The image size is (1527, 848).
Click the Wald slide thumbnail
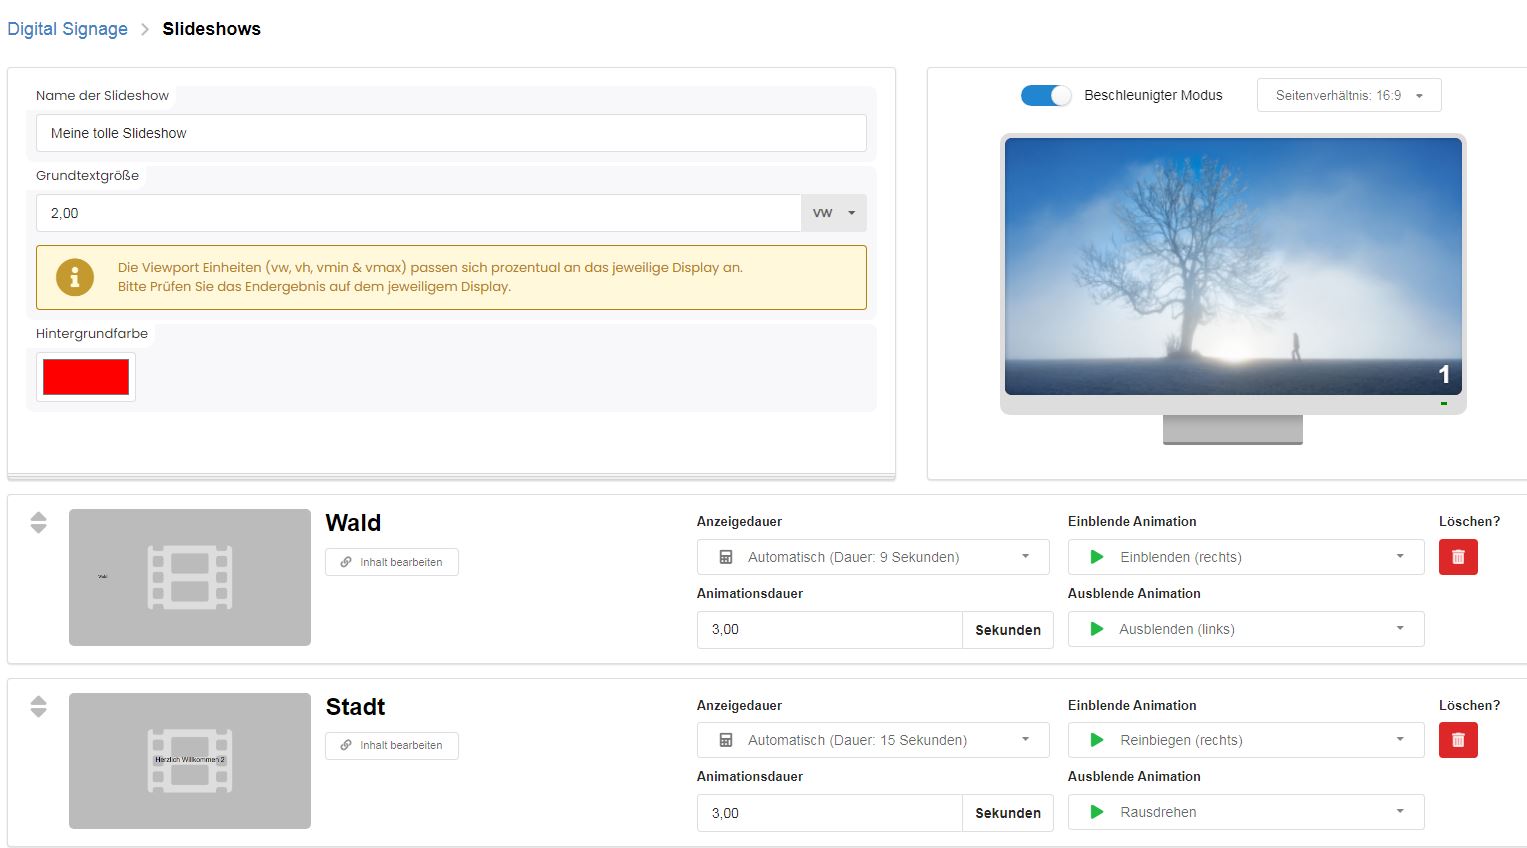click(x=190, y=577)
